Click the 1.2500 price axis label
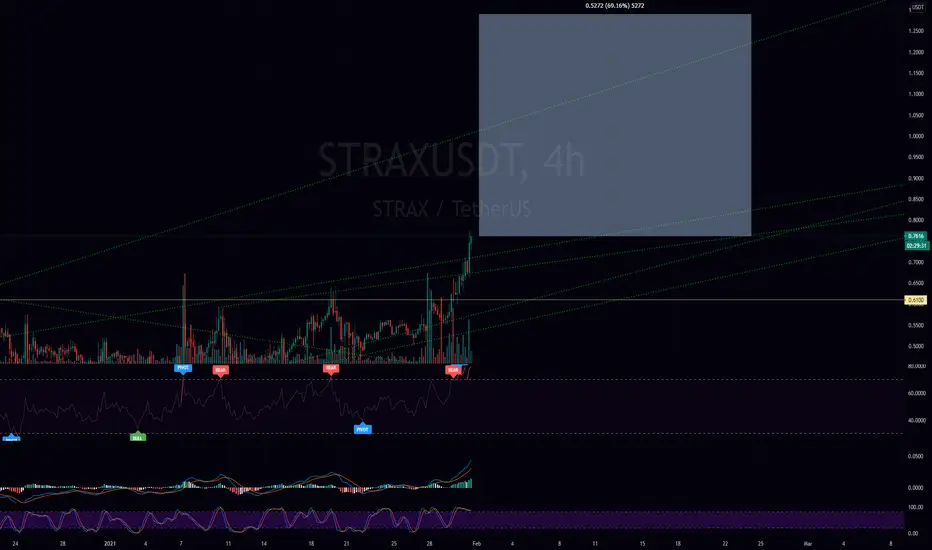Image resolution: width=932 pixels, height=550 pixels. [x=916, y=31]
